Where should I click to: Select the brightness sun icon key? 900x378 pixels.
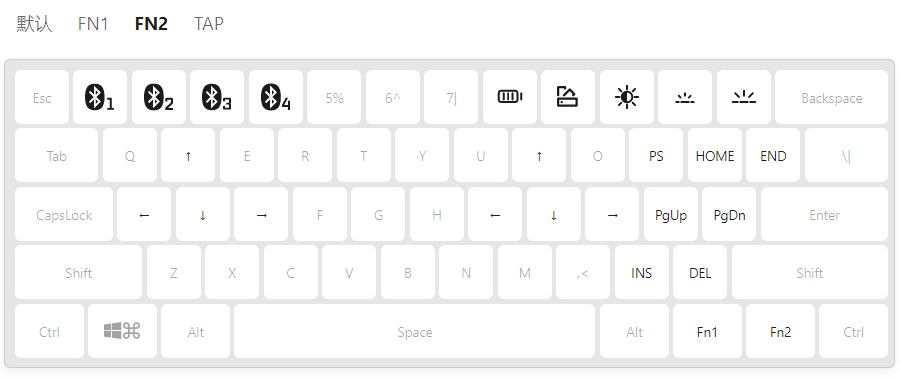point(627,98)
